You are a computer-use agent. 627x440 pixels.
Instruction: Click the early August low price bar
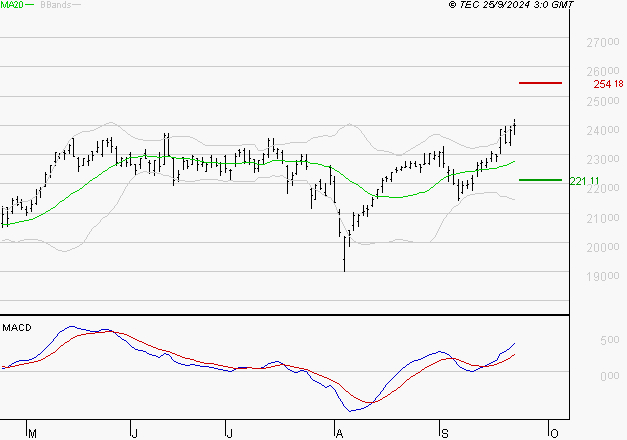tap(344, 254)
